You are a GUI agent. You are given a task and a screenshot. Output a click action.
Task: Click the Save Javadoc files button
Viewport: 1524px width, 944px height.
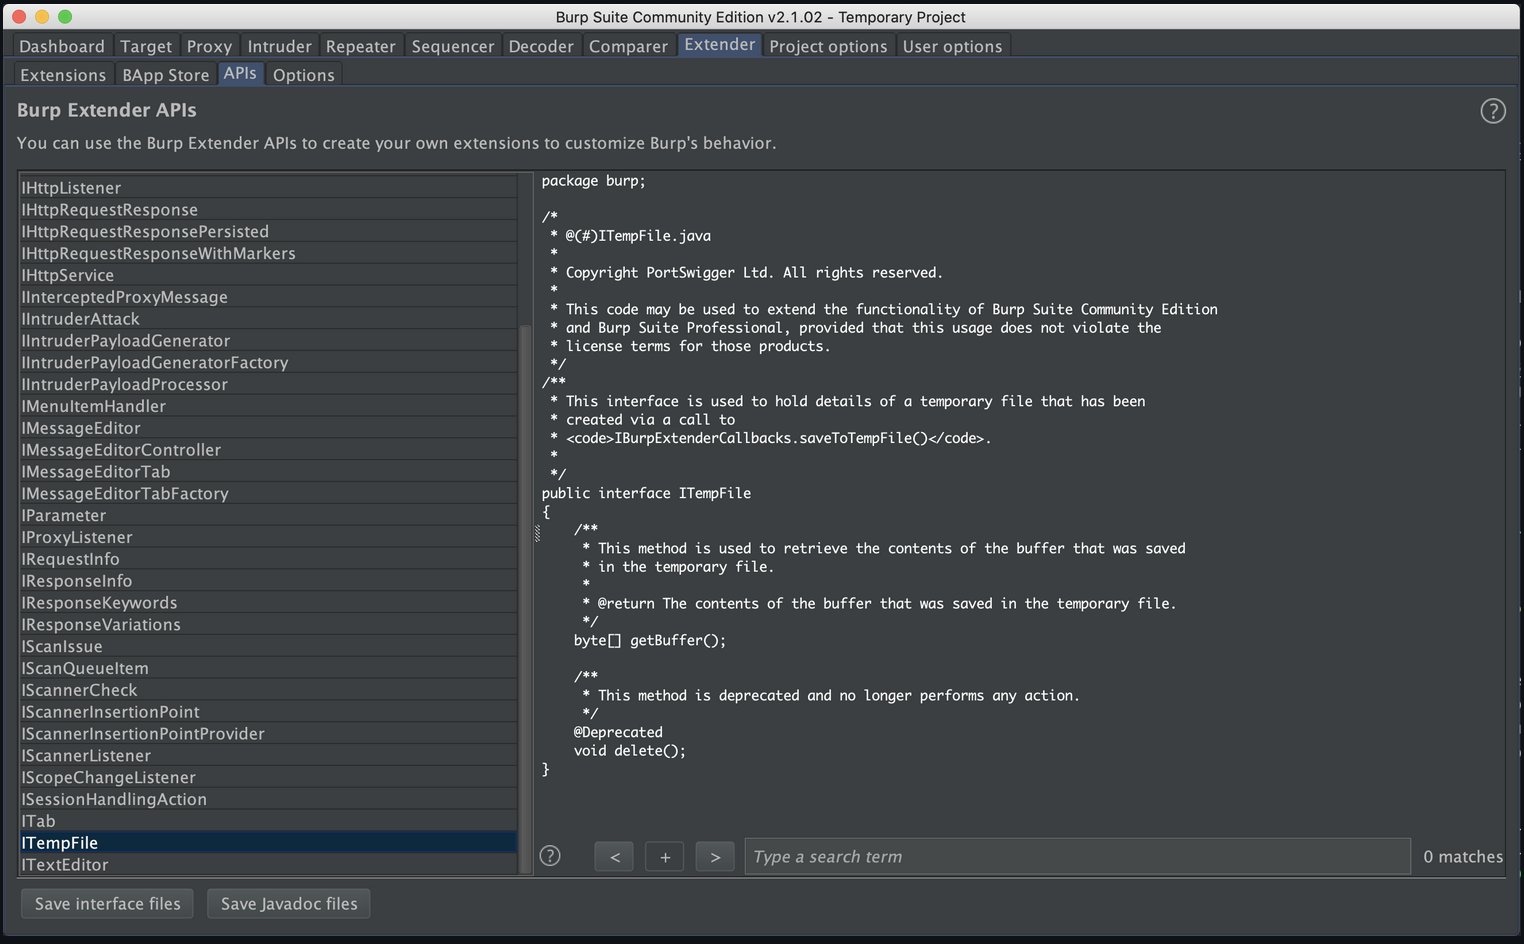point(289,903)
